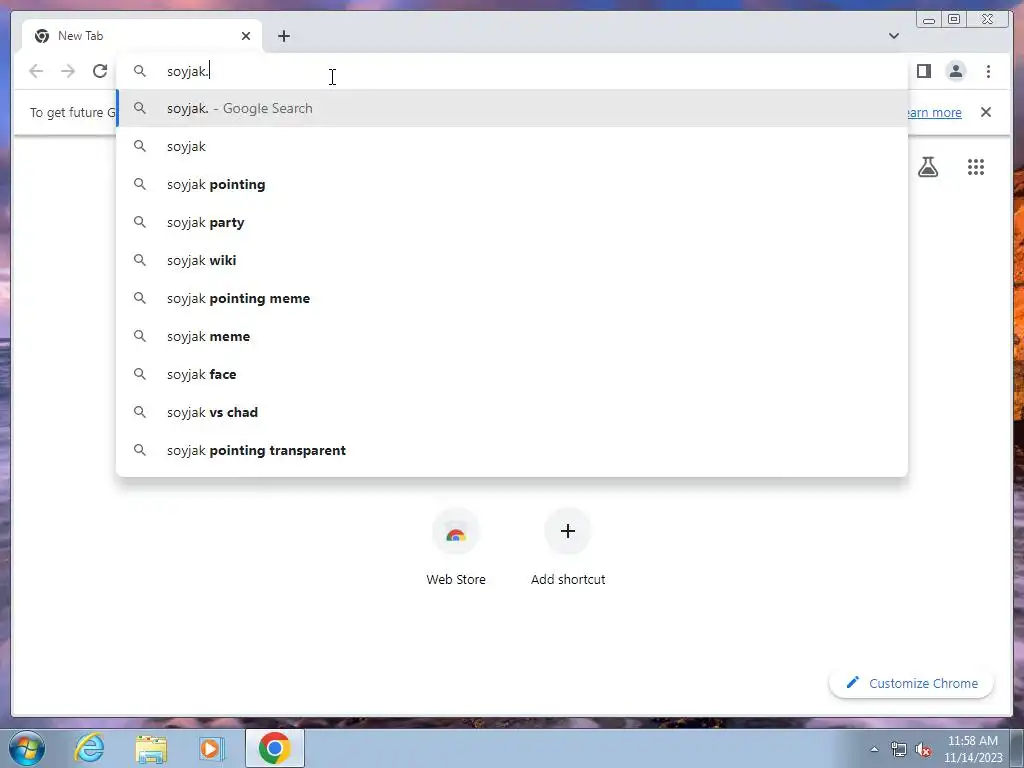Open the clock showing 11:58 AM
This screenshot has height=768, width=1024.
tap(973, 749)
